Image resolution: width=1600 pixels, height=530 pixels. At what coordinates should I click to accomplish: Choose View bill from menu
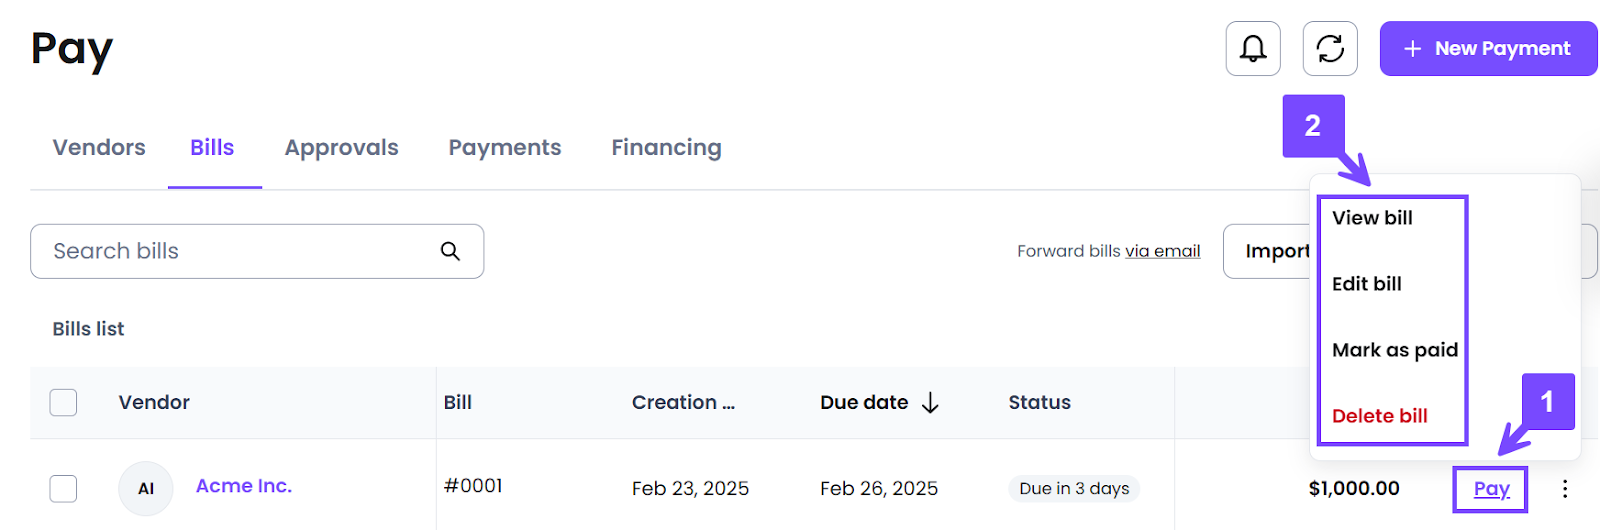tap(1372, 218)
